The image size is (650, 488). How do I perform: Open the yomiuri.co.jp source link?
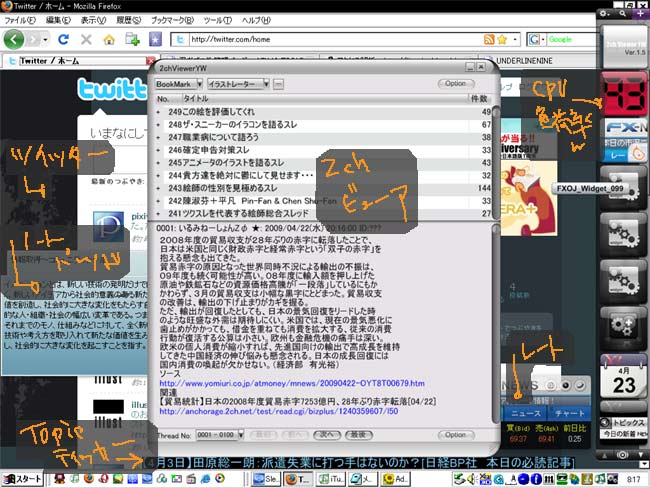click(x=292, y=384)
